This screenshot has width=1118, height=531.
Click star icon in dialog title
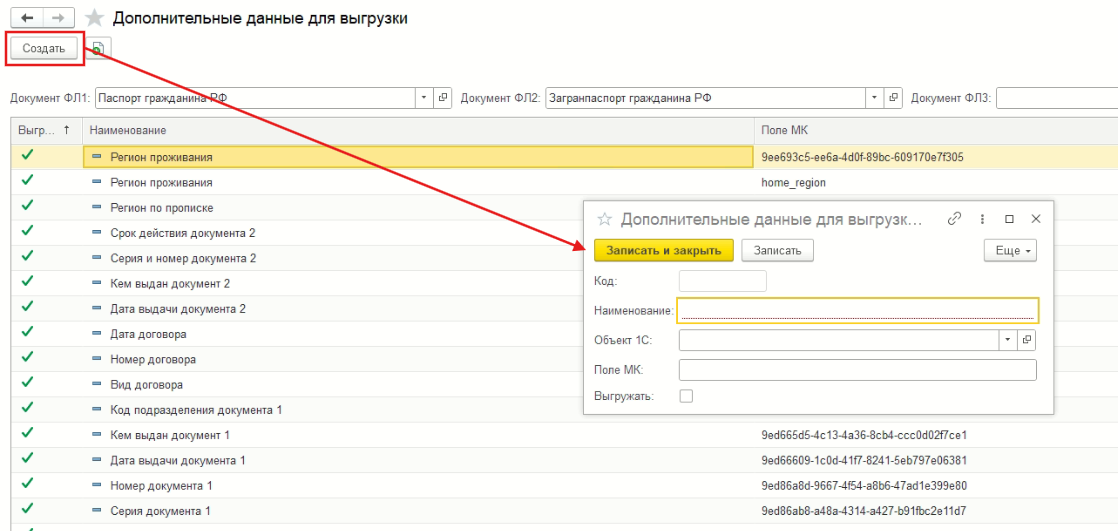604,219
